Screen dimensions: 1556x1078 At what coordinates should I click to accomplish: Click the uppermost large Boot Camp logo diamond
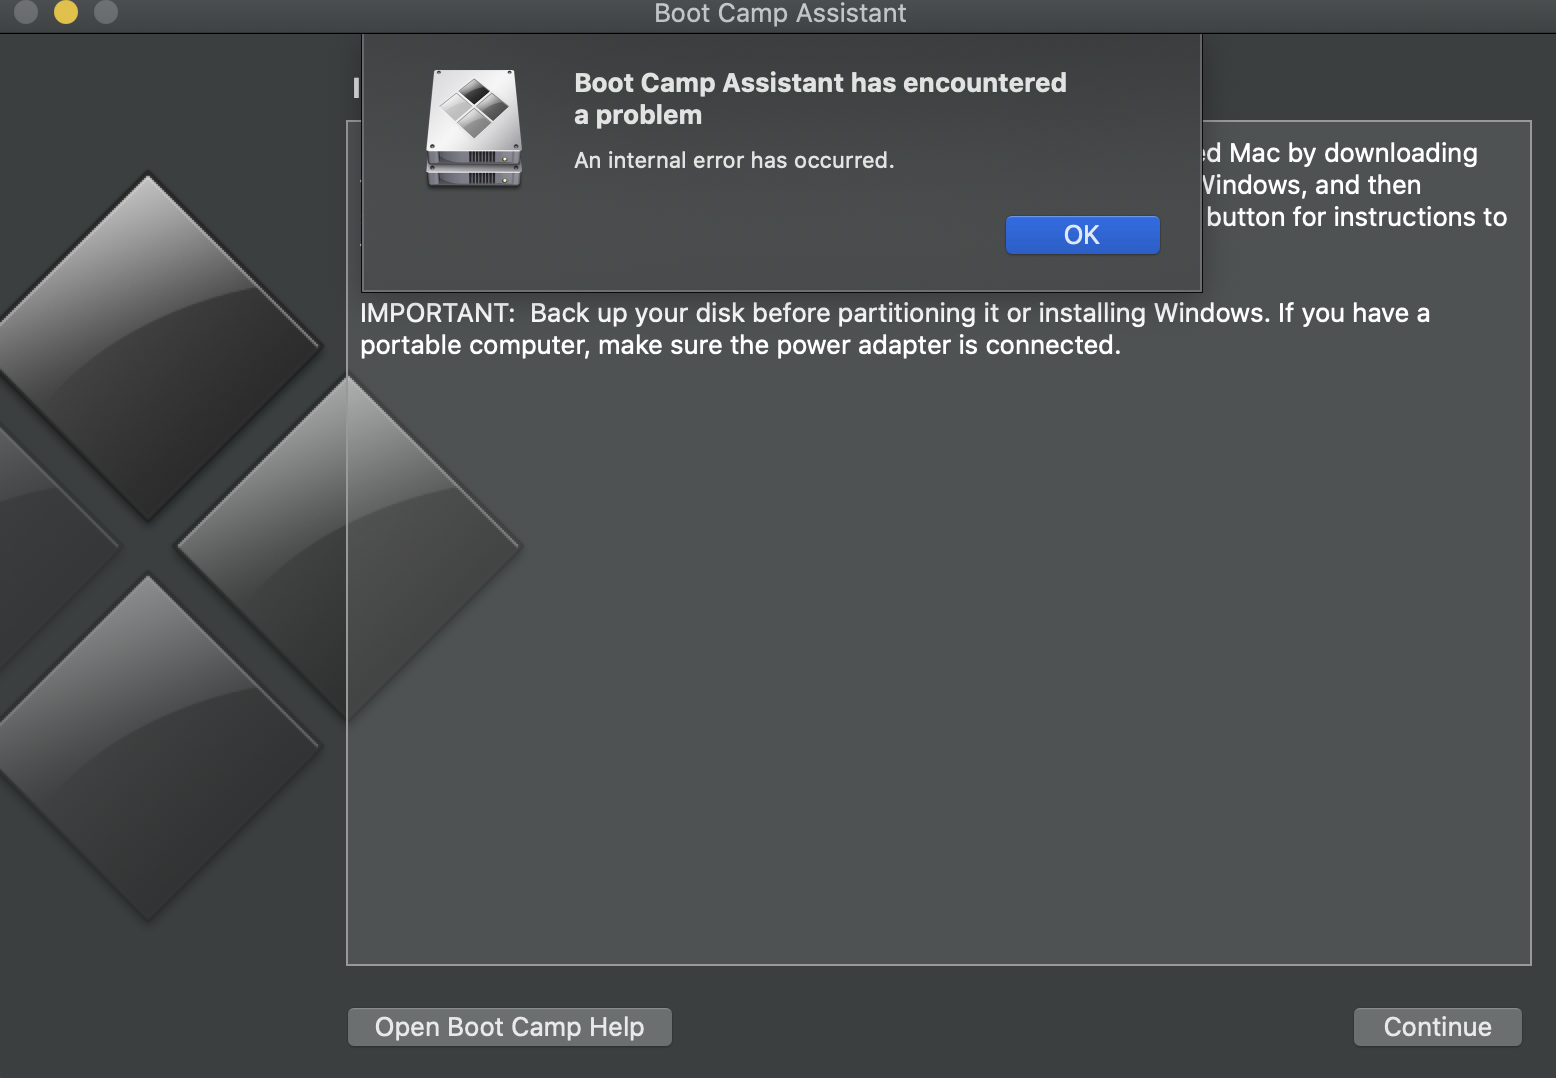click(148, 347)
